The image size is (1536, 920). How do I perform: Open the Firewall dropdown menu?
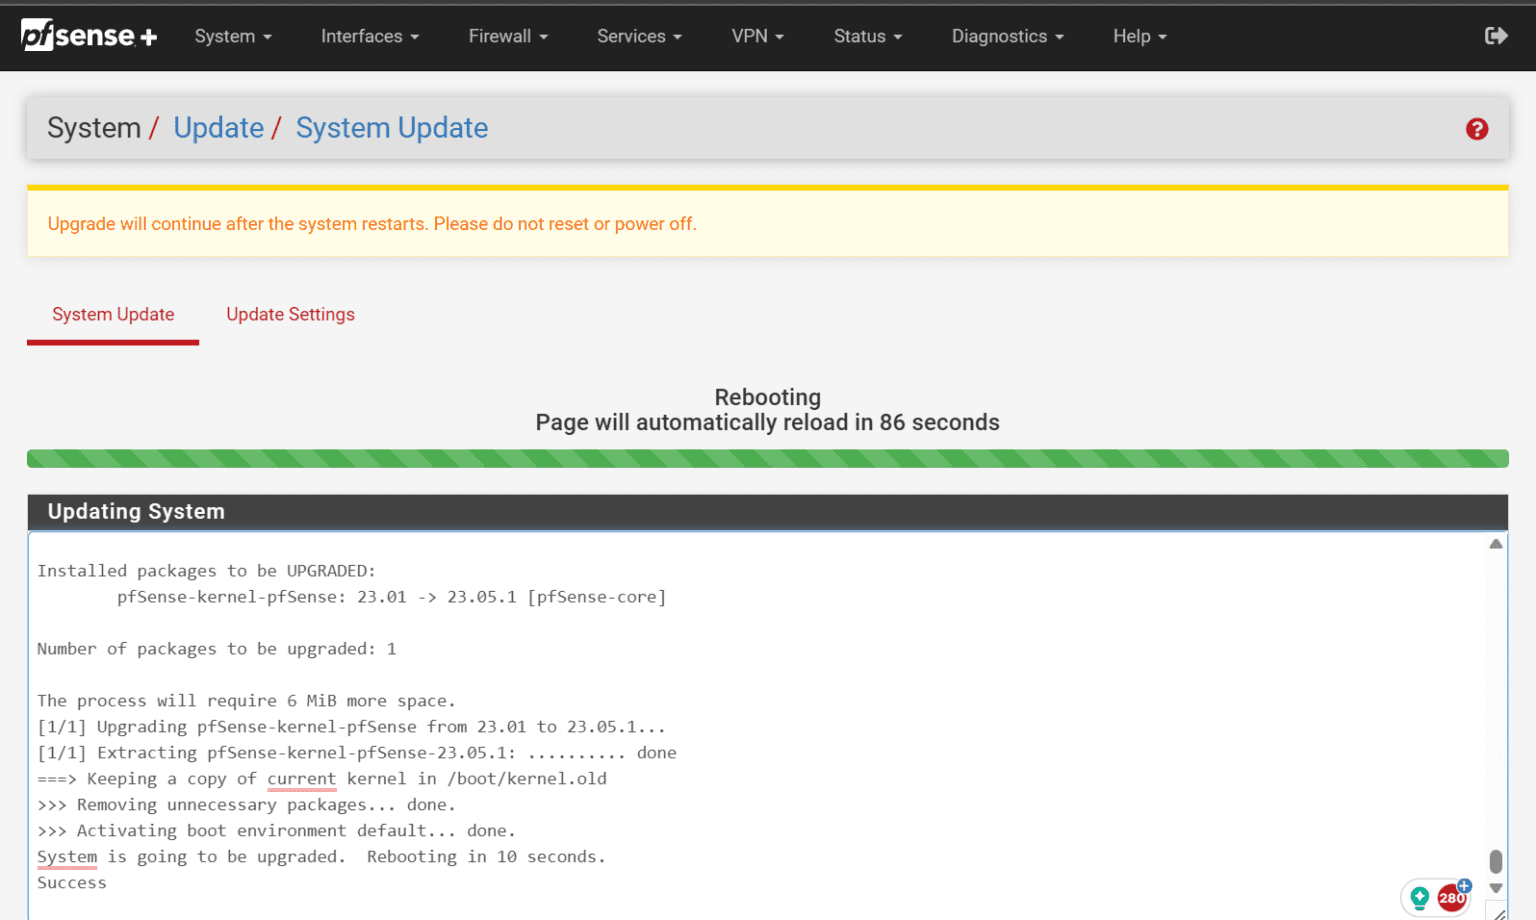[507, 36]
